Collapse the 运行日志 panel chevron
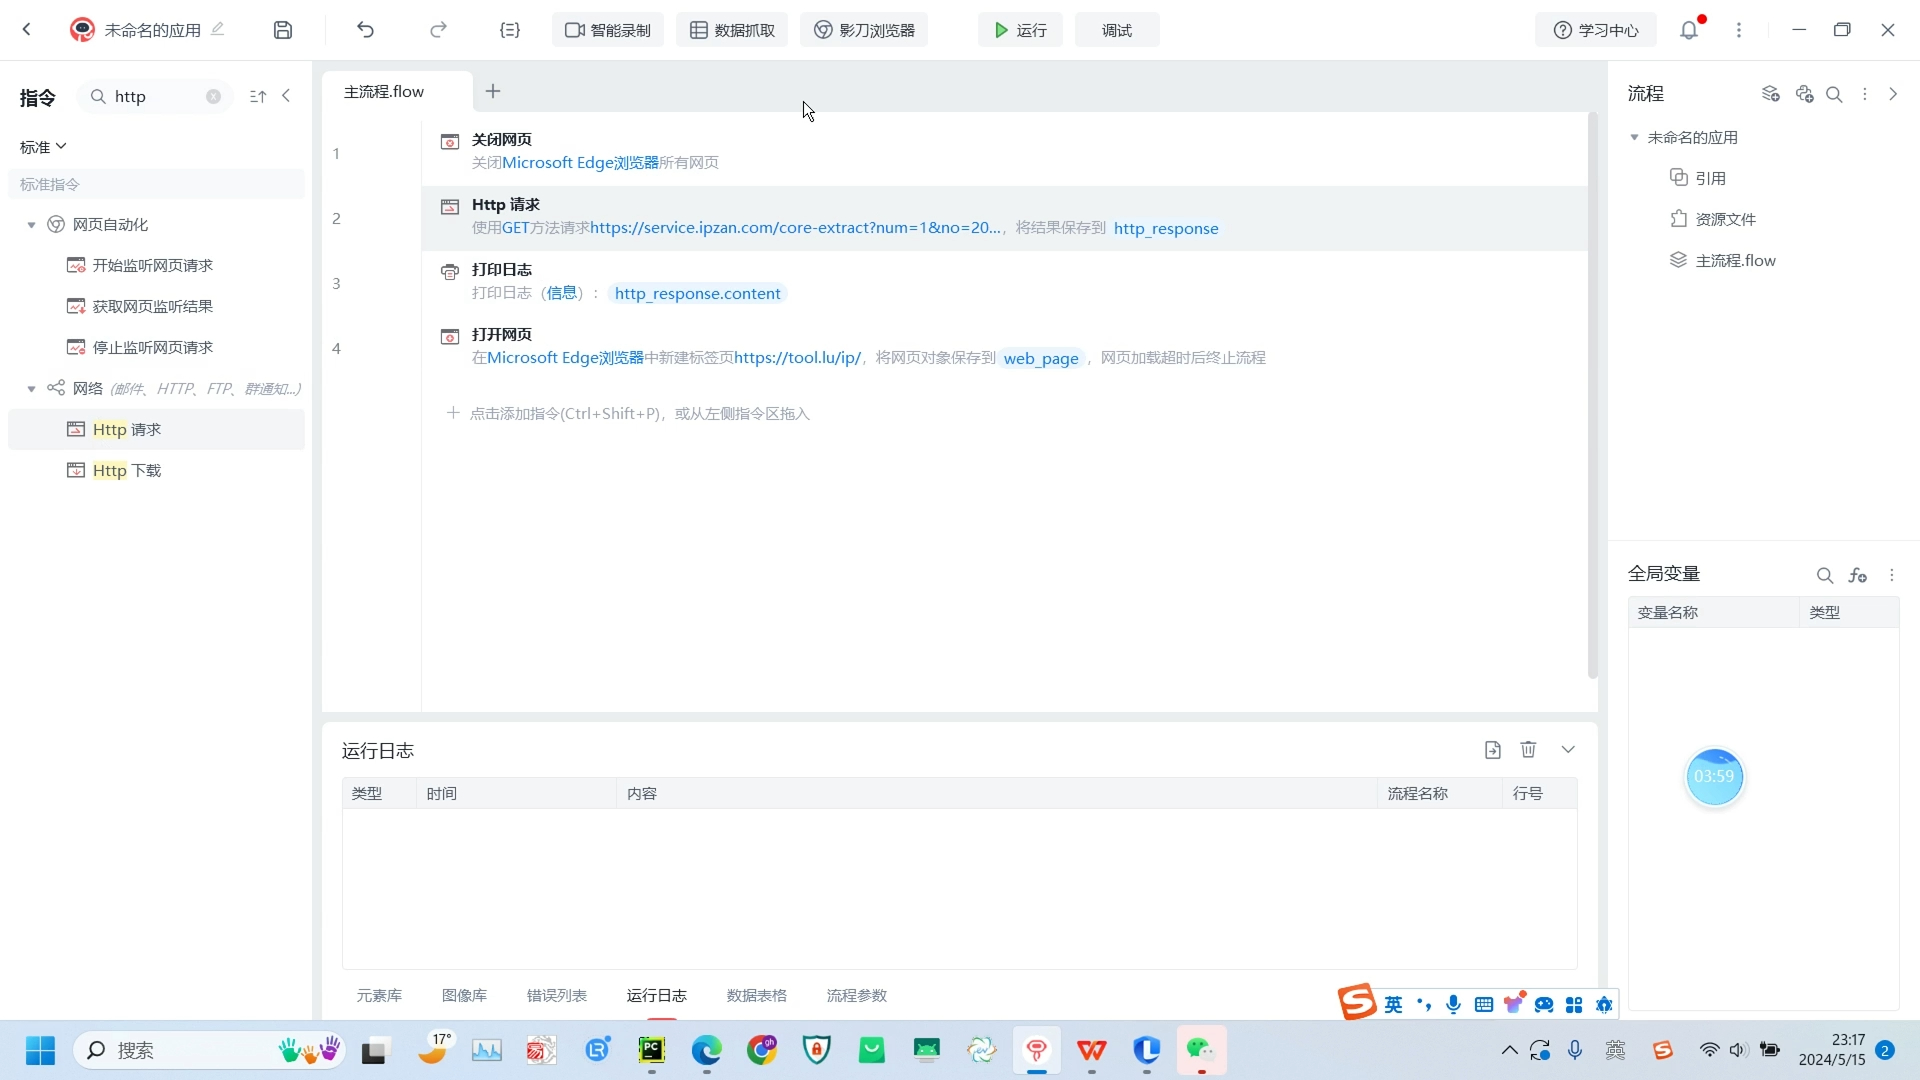Image resolution: width=1920 pixels, height=1080 pixels. pyautogui.click(x=1568, y=750)
